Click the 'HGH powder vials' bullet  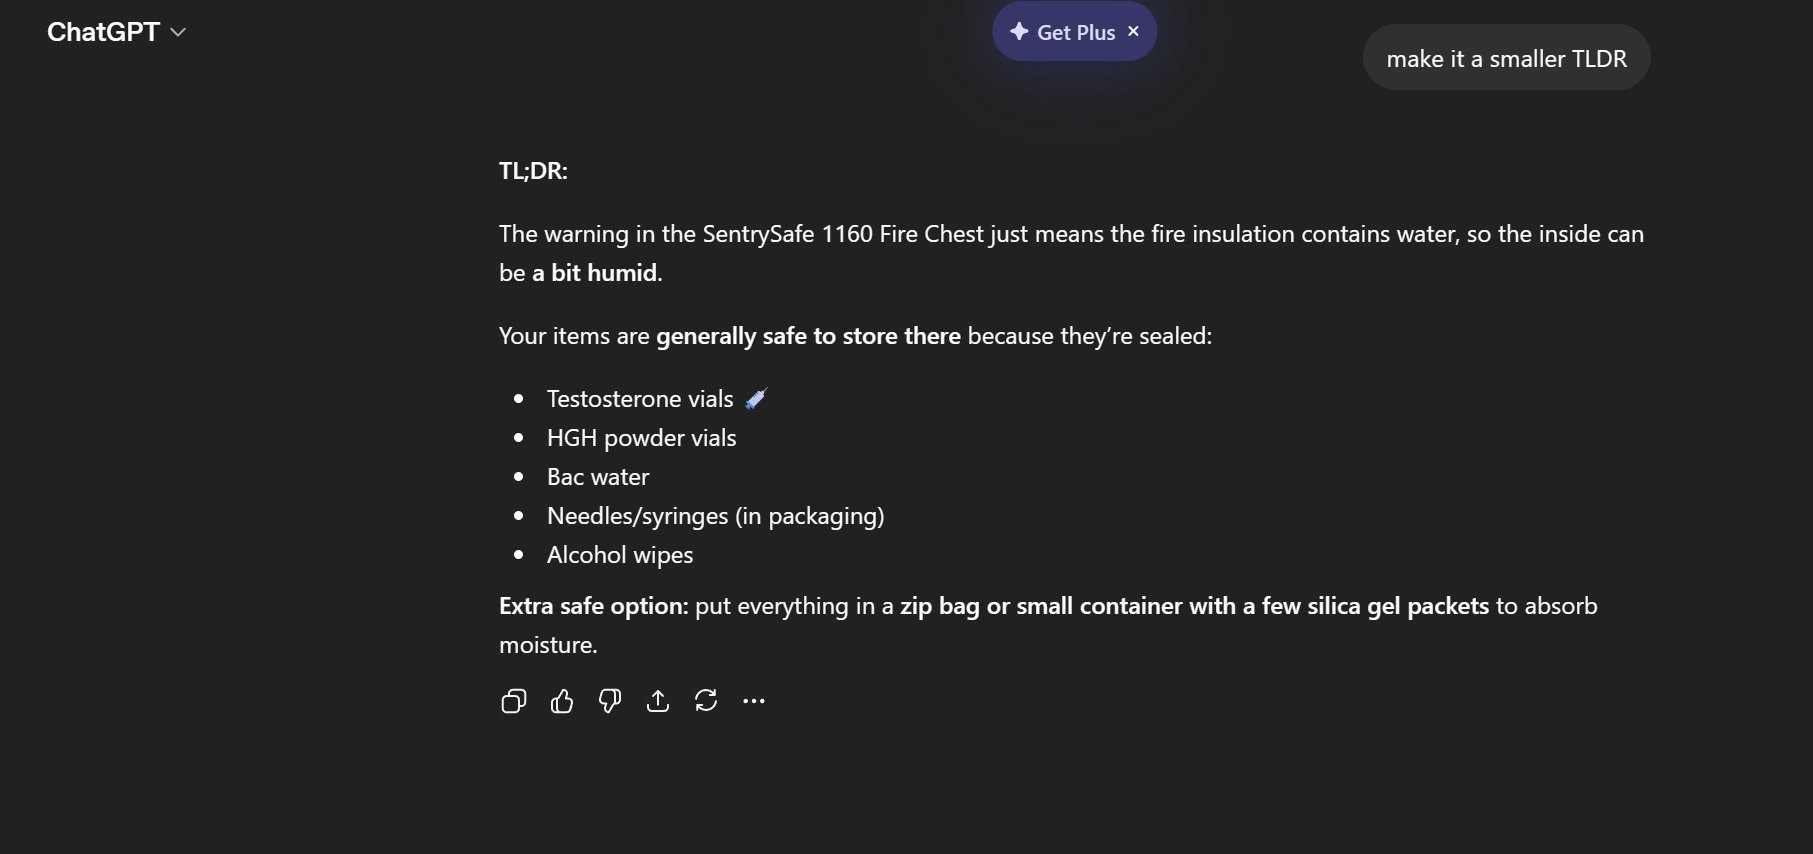pos(641,438)
